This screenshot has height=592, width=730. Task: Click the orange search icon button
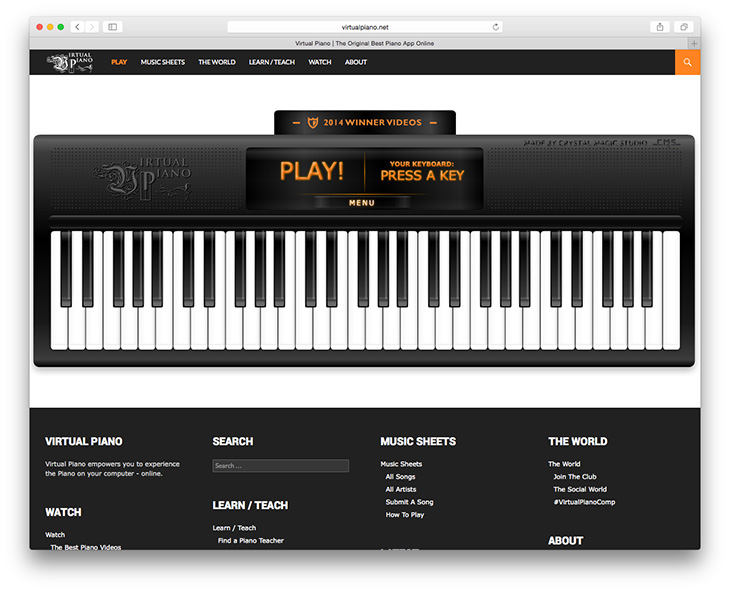[x=687, y=62]
